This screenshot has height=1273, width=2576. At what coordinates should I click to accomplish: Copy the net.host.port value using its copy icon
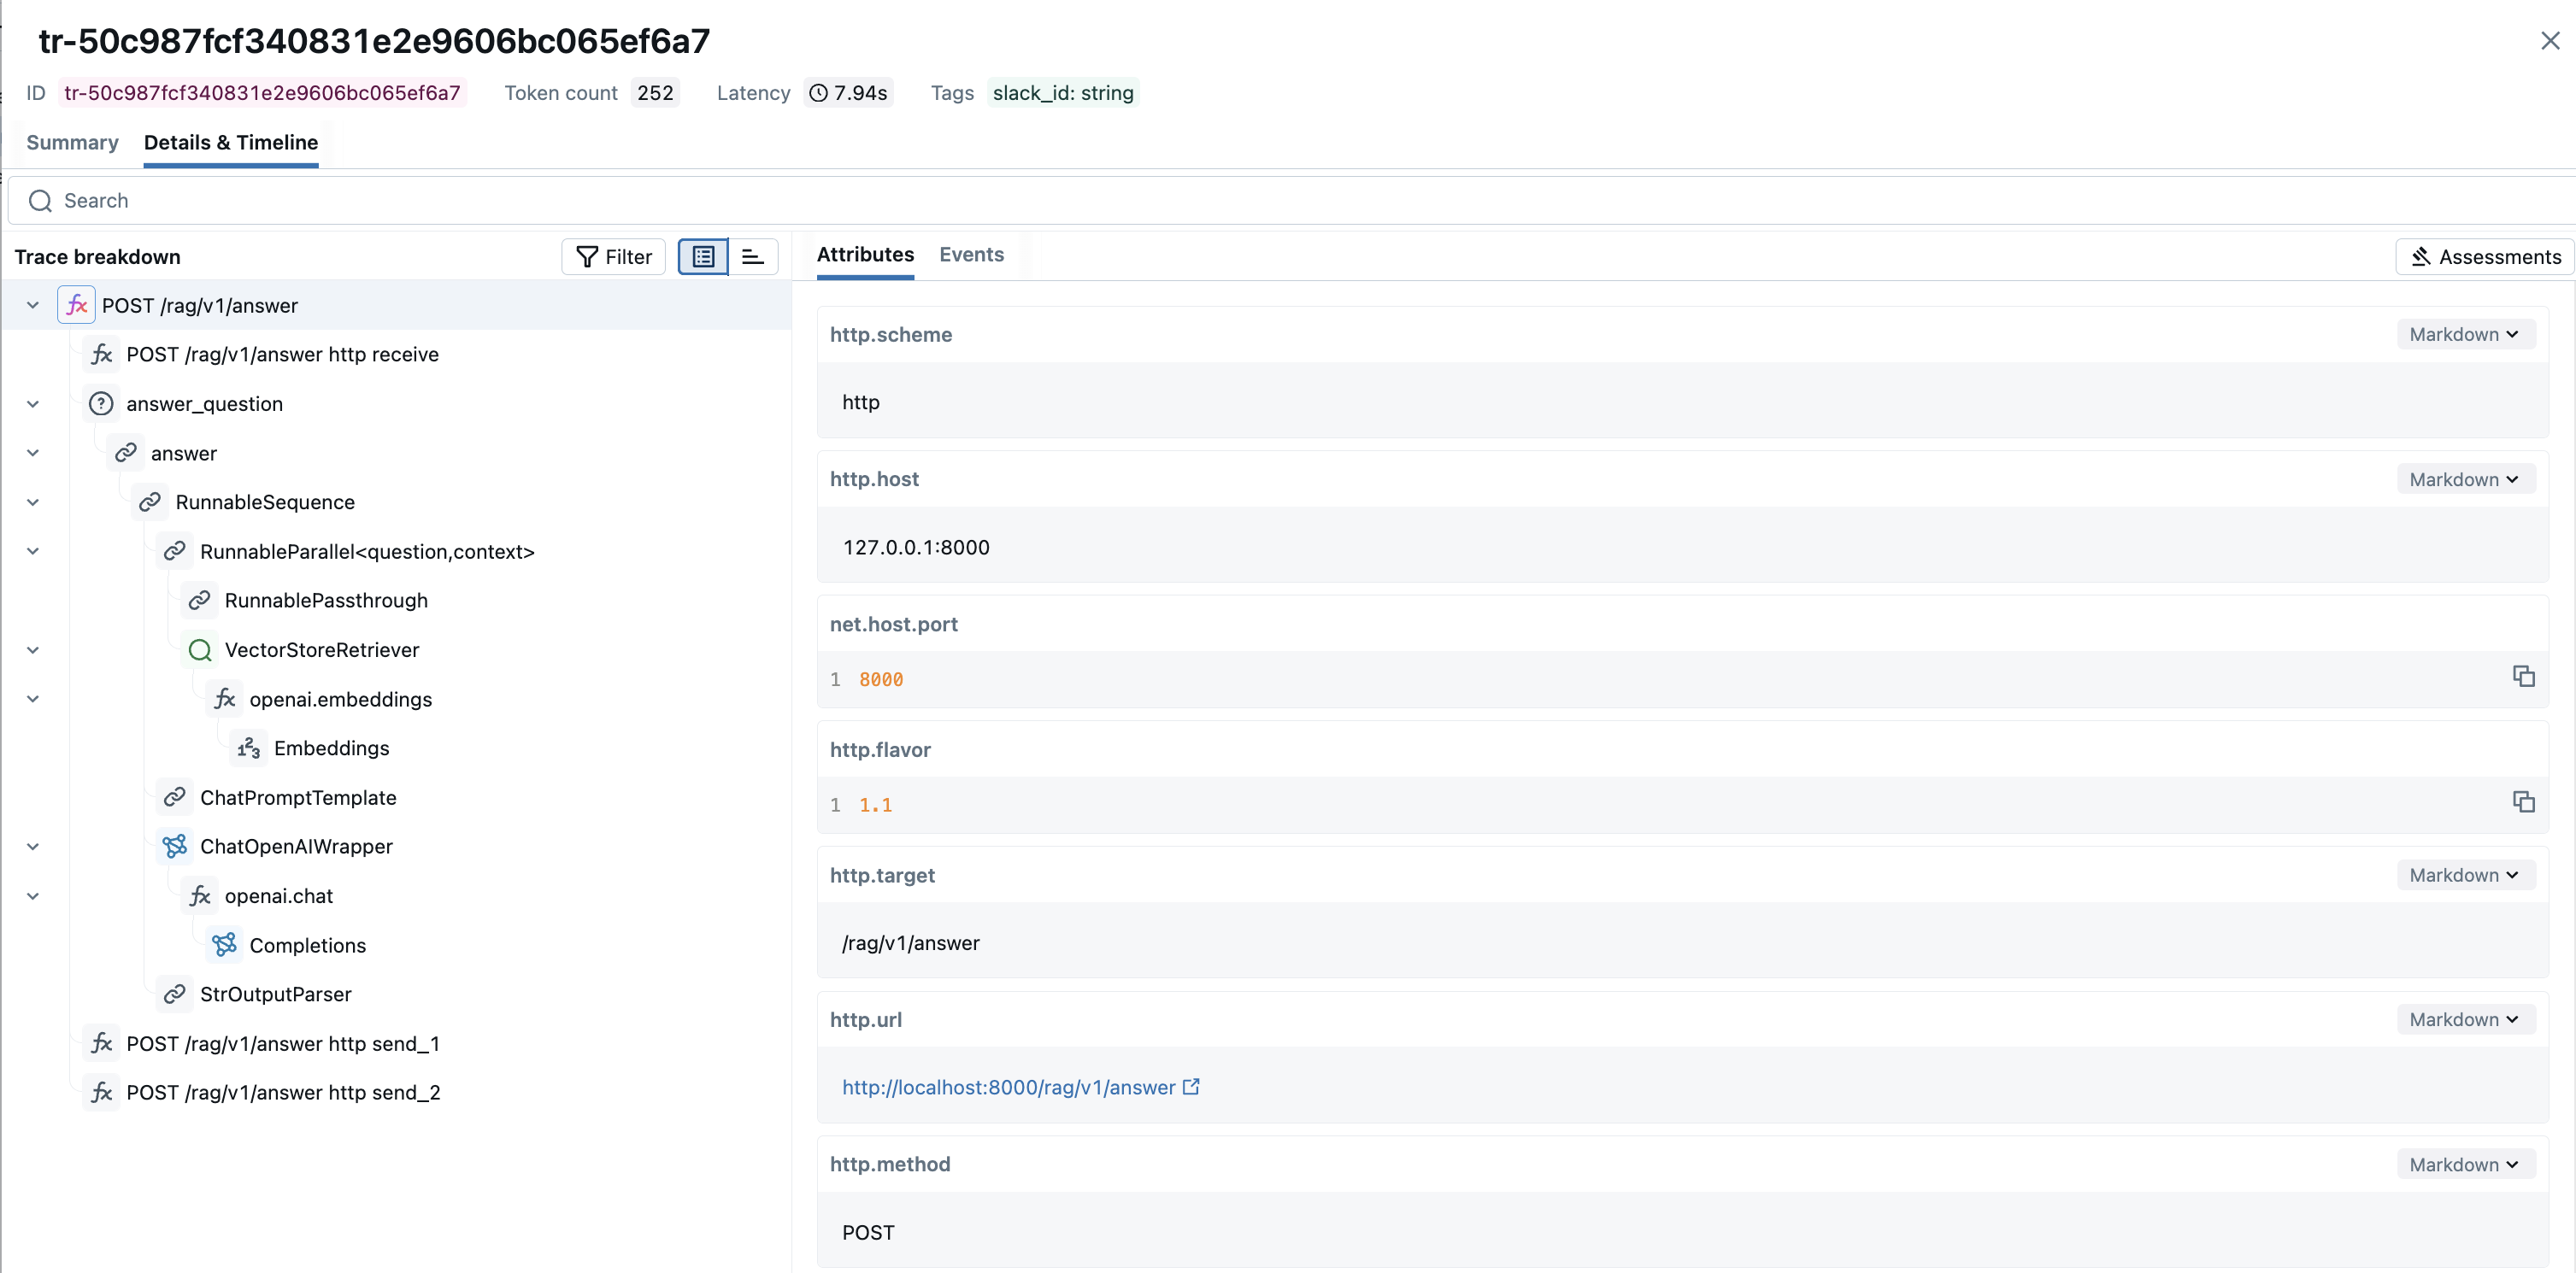[x=2524, y=676]
